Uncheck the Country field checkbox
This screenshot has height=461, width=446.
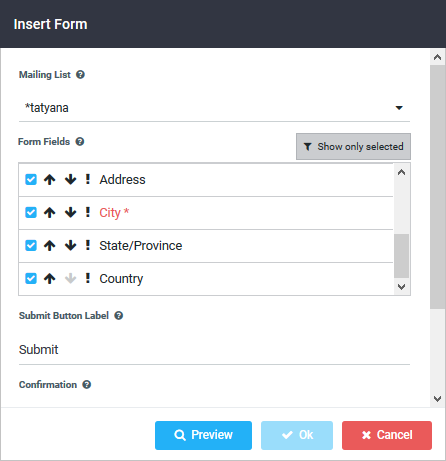(31, 278)
